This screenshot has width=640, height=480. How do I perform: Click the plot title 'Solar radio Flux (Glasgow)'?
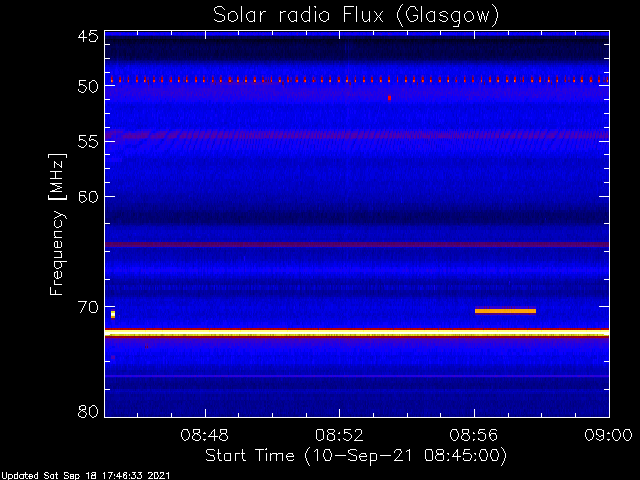[x=356, y=16]
